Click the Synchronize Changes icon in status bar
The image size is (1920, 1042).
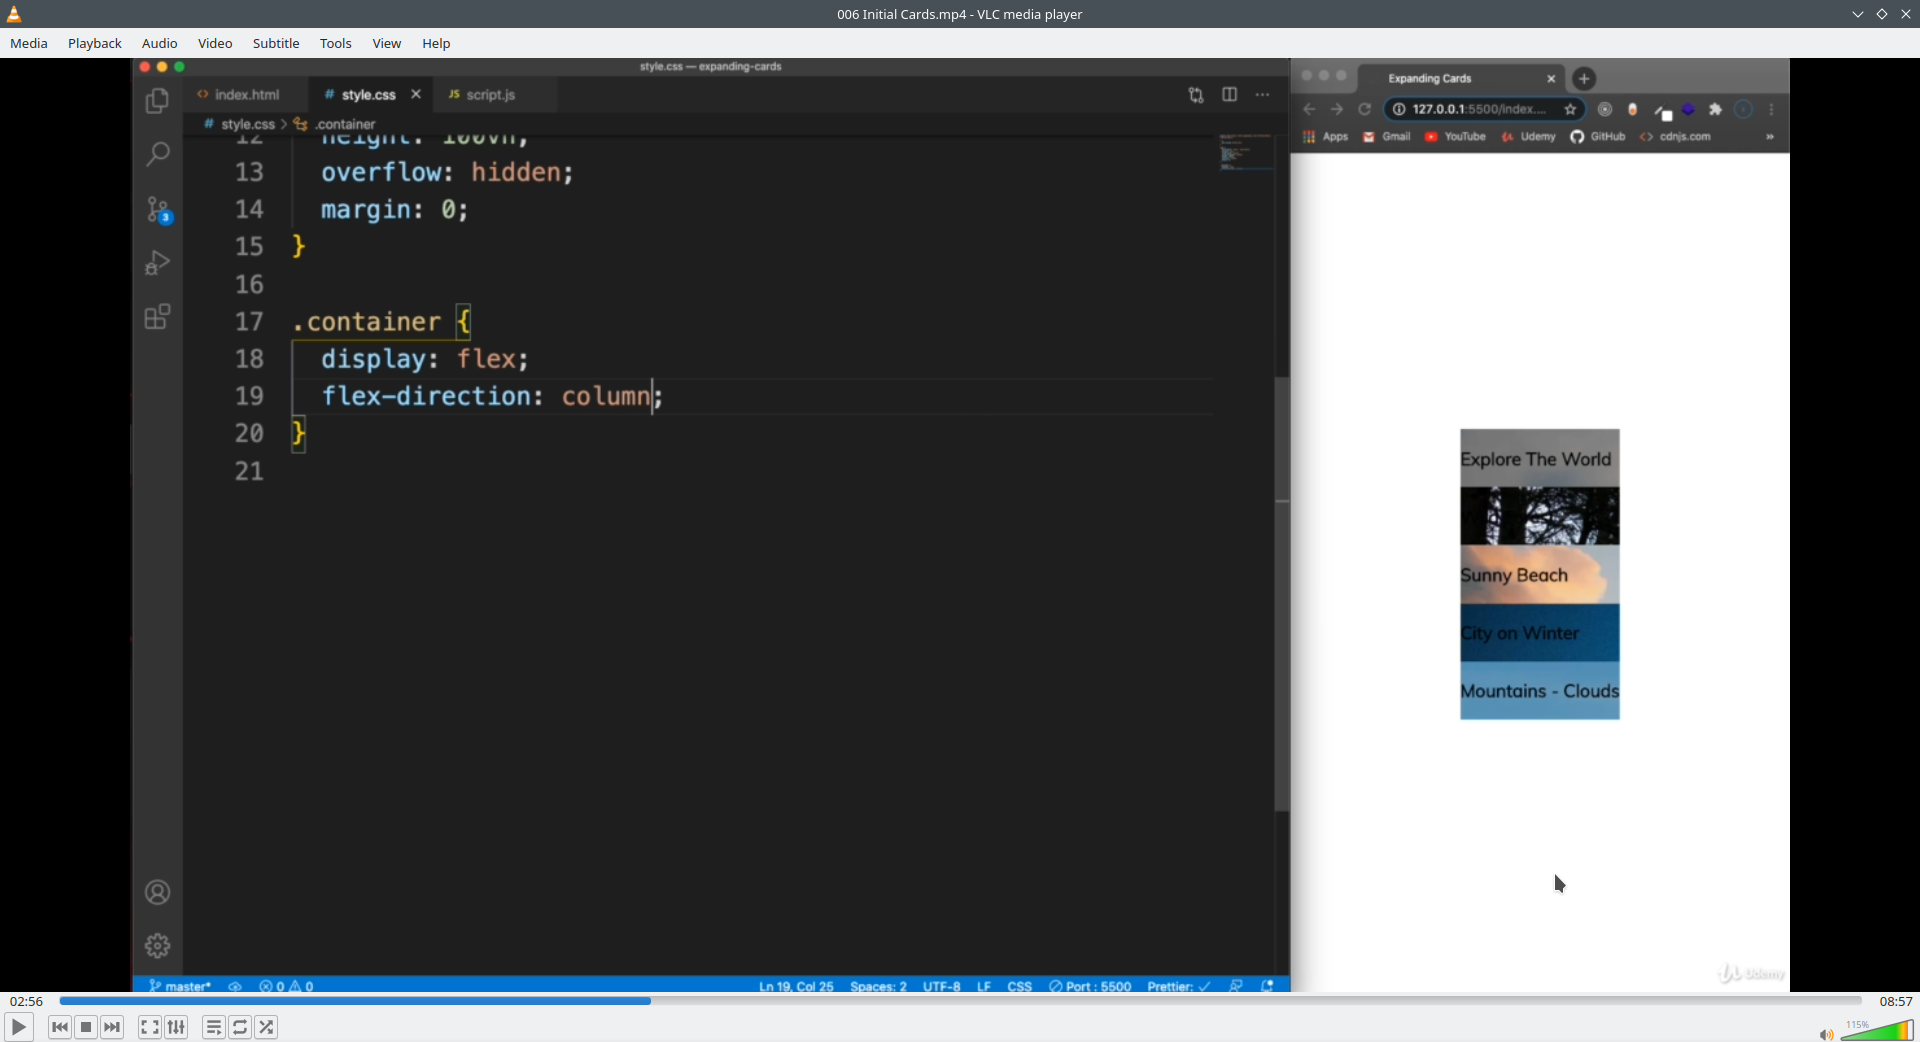click(x=235, y=986)
